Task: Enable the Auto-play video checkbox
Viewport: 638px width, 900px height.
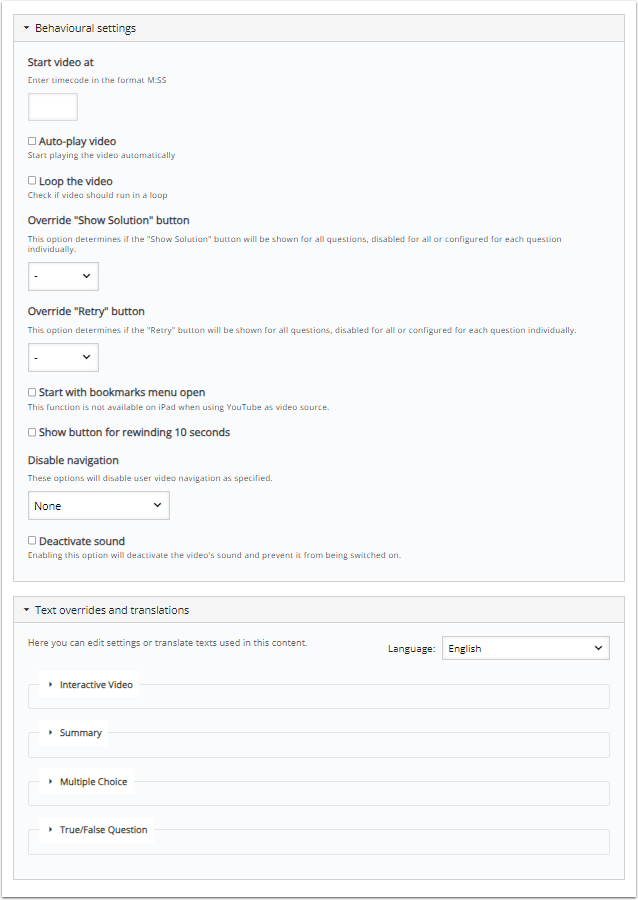Action: click(32, 141)
